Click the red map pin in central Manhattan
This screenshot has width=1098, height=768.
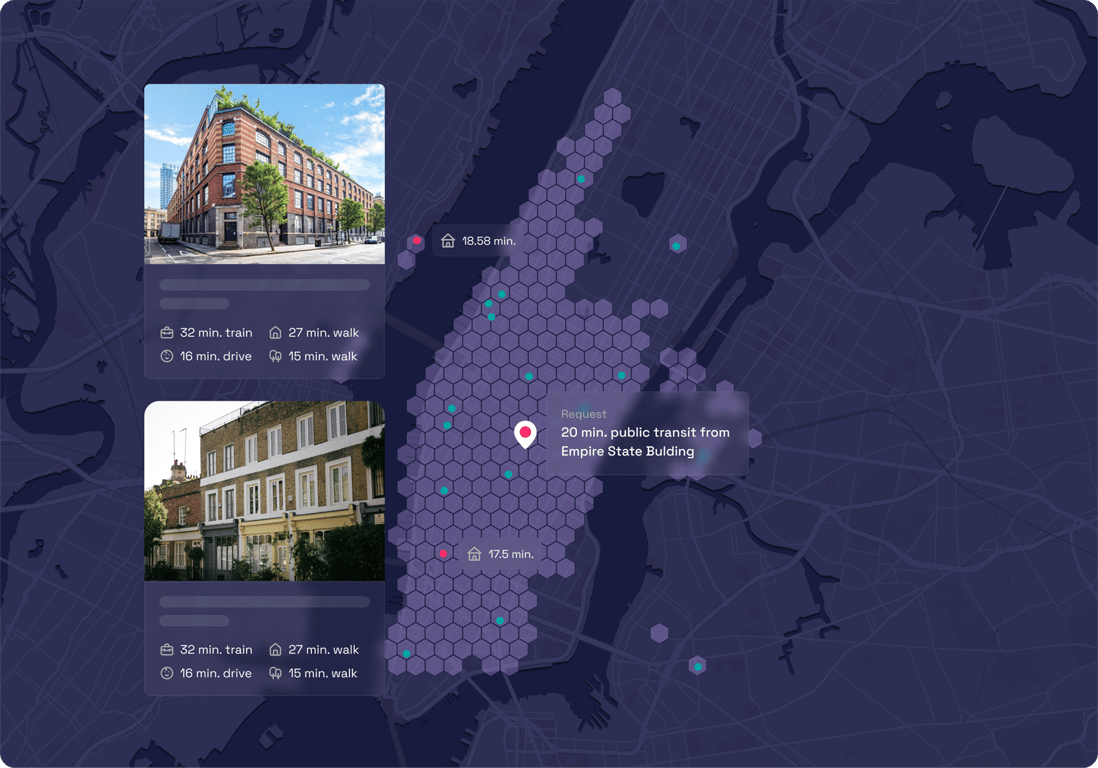pos(526,433)
